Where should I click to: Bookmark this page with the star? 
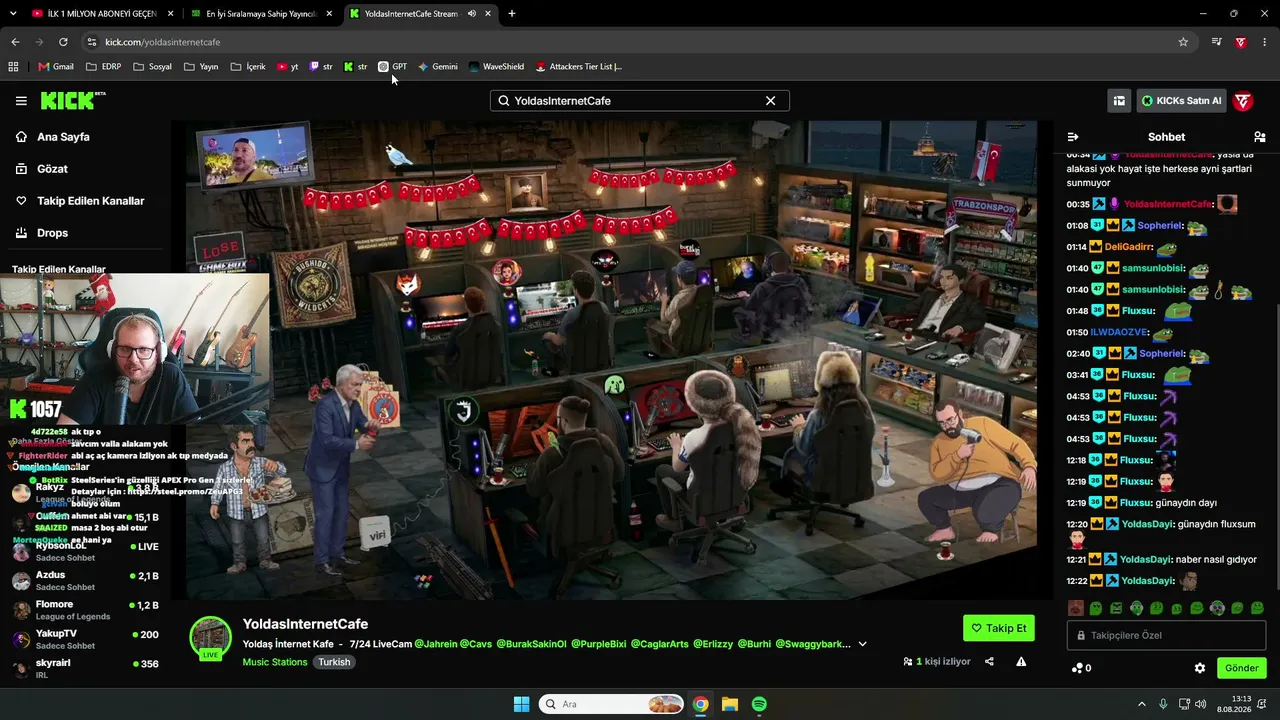(x=1183, y=42)
